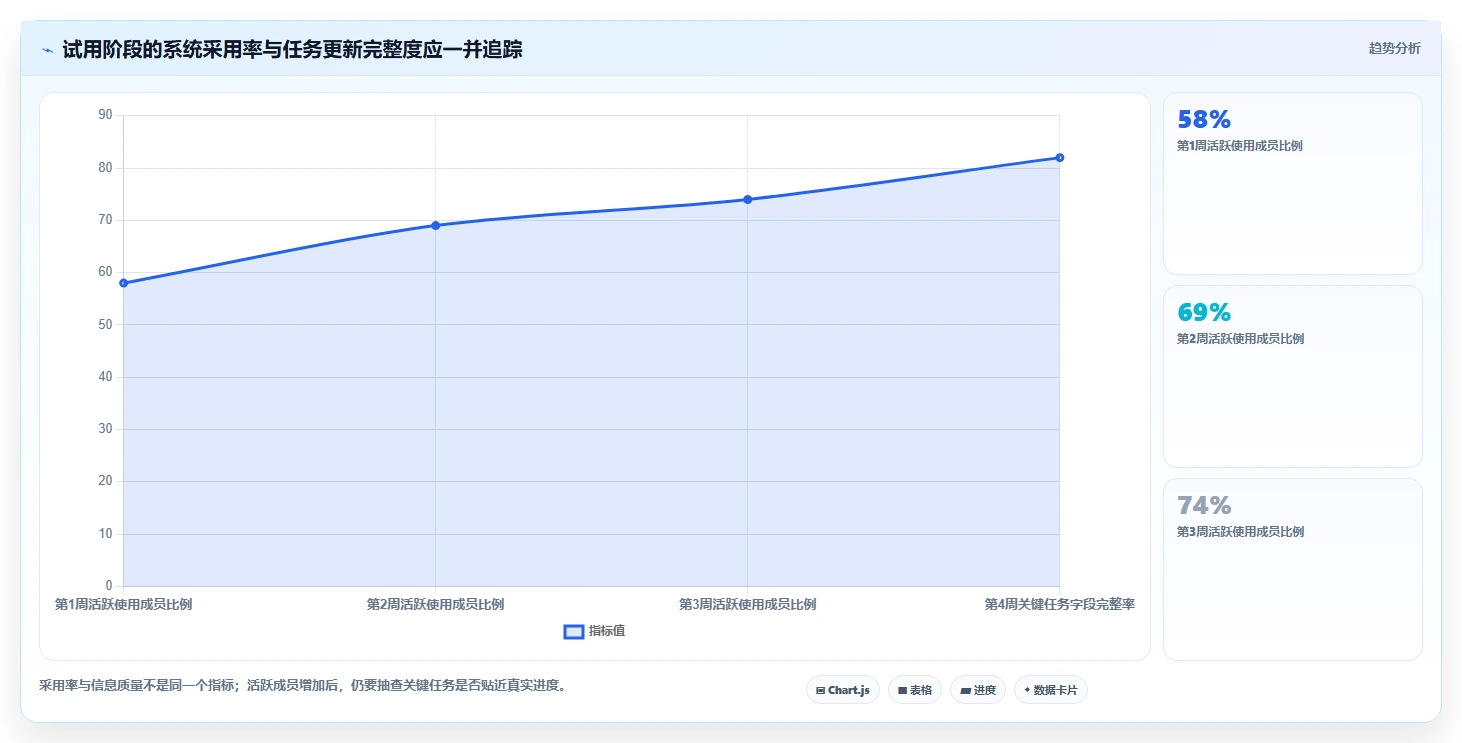Click the trend icon before the panel title
The width and height of the screenshot is (1462, 743).
pyautogui.click(x=47, y=50)
